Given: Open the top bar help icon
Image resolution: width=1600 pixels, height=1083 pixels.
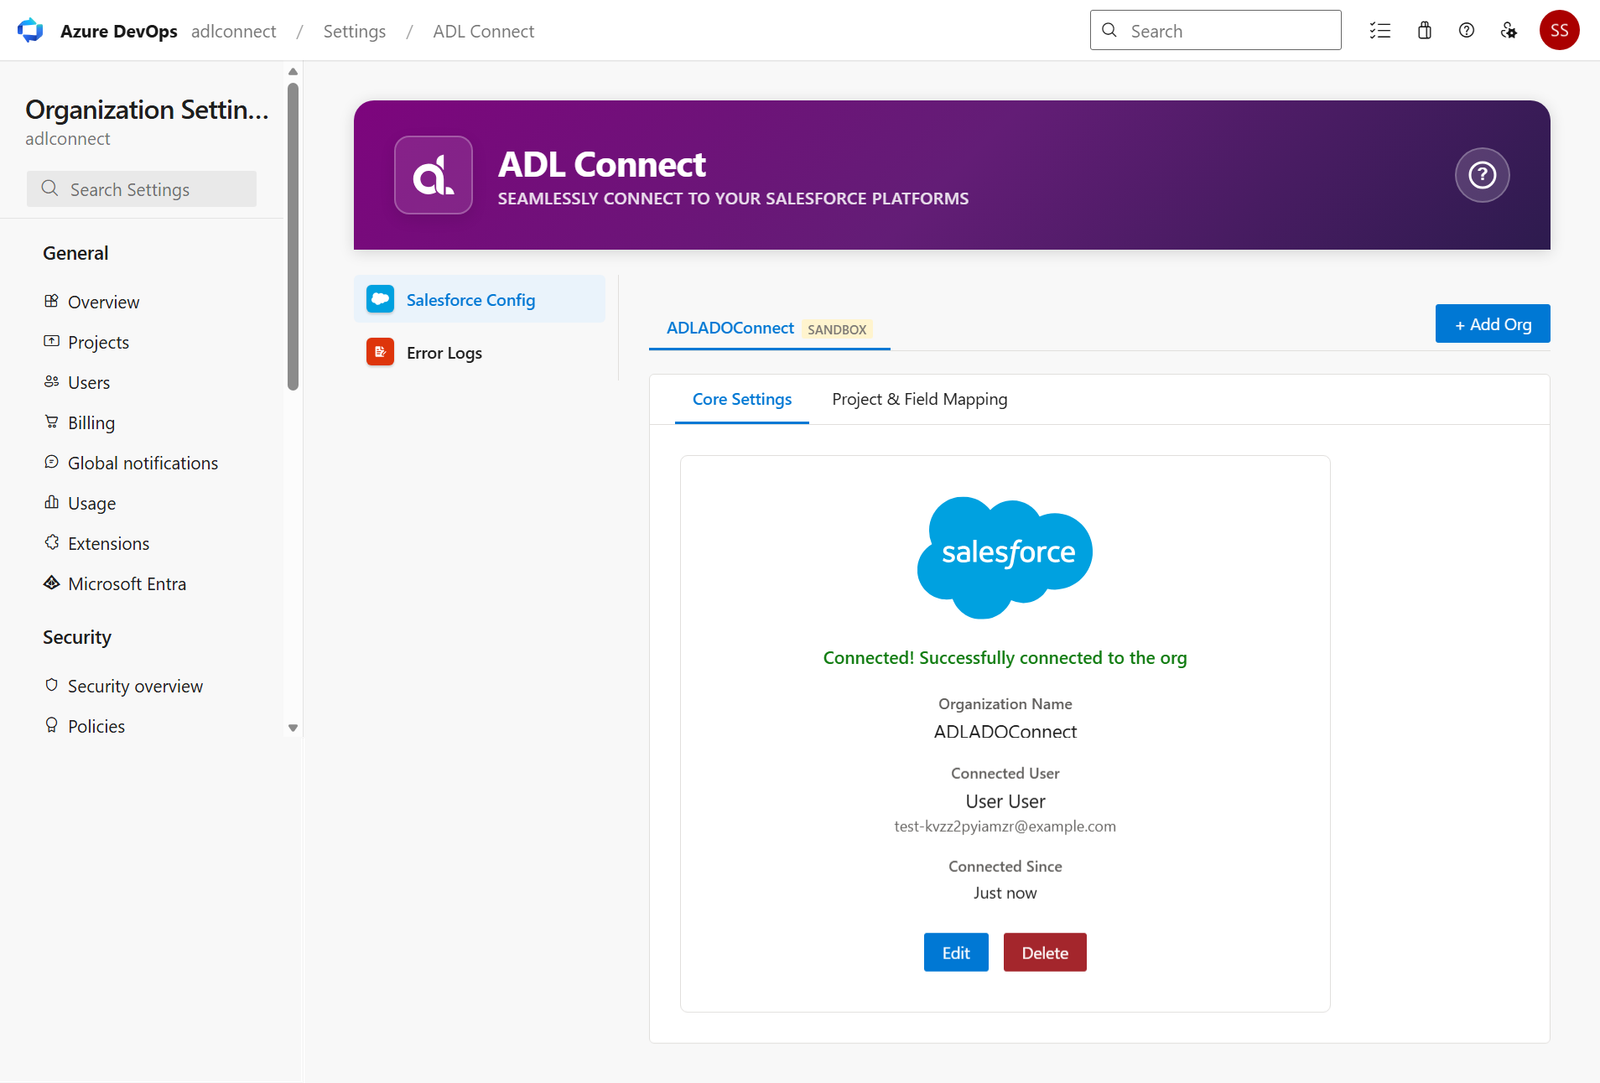Looking at the screenshot, I should point(1466,31).
